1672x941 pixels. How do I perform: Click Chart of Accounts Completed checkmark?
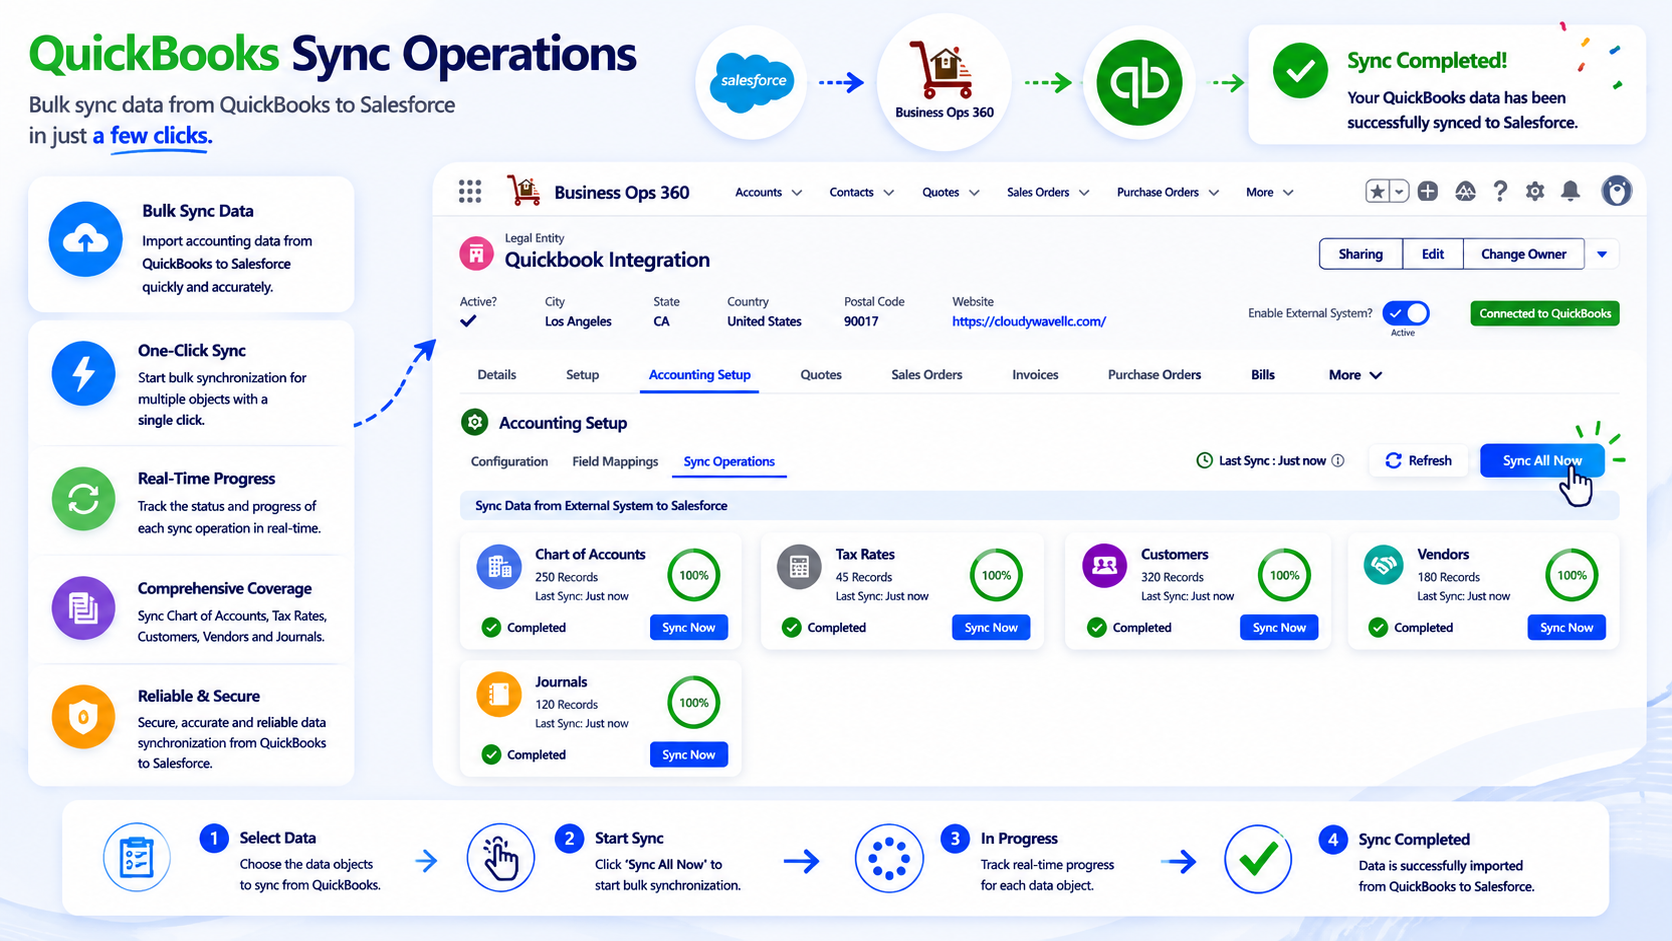[491, 627]
